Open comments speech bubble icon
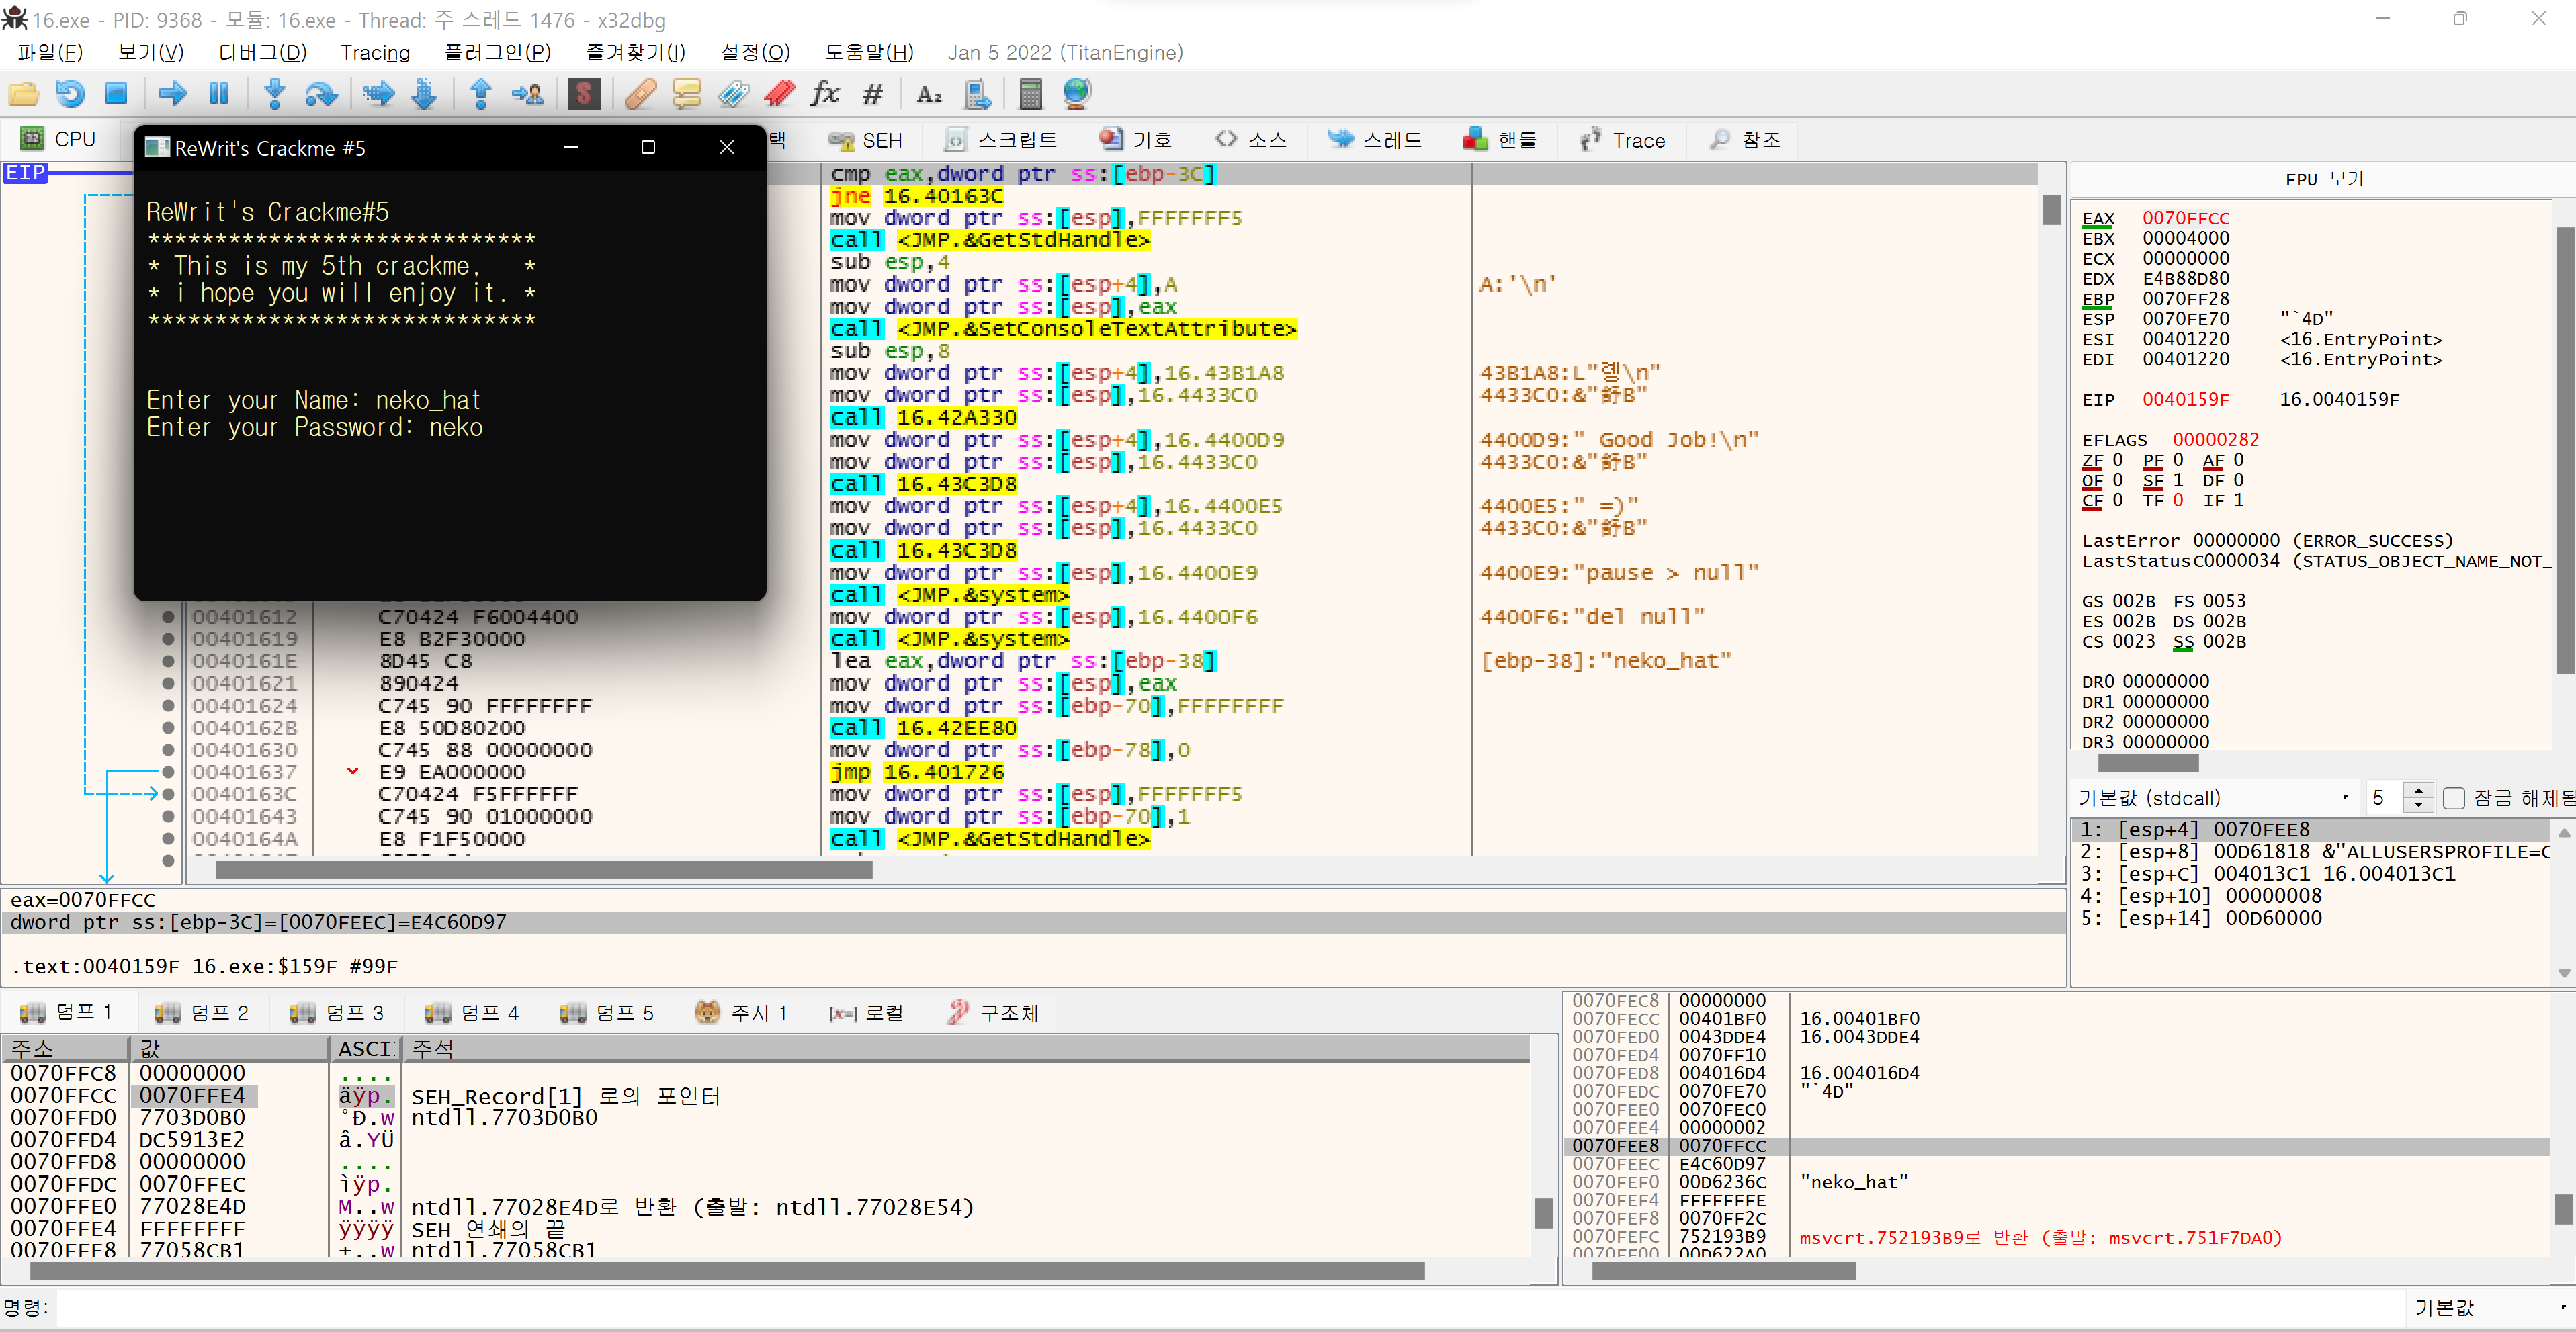The image size is (2576, 1332). point(687,94)
